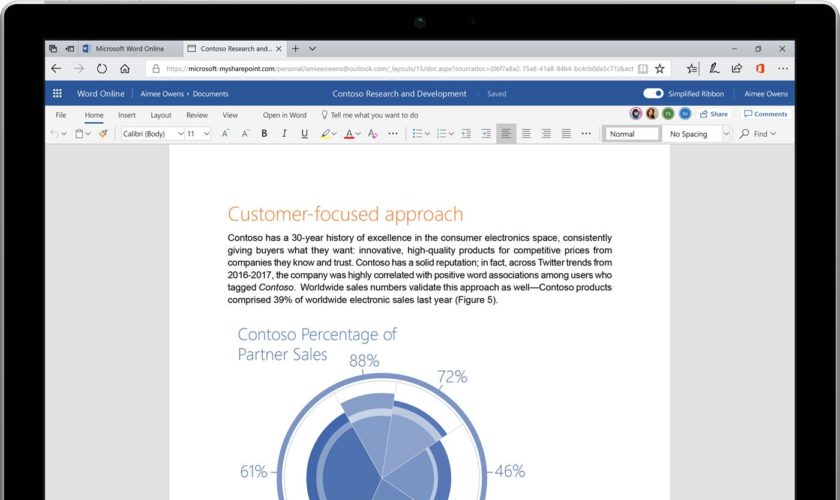Expand the styles gallery arrow
This screenshot has height=500, width=840.
tap(726, 134)
